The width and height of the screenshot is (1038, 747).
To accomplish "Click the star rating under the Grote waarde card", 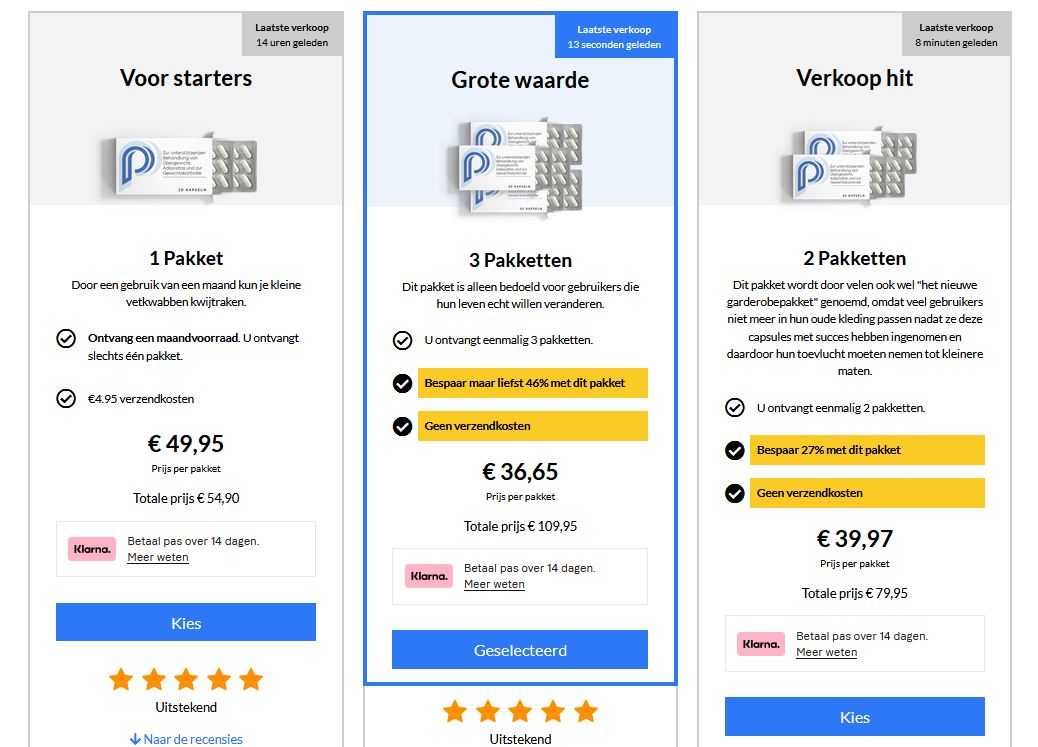I will tap(519, 712).
